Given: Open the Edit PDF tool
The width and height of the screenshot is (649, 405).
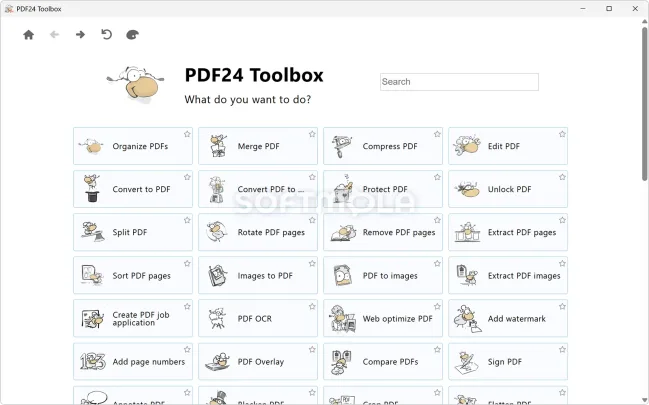Looking at the screenshot, I should [x=508, y=146].
